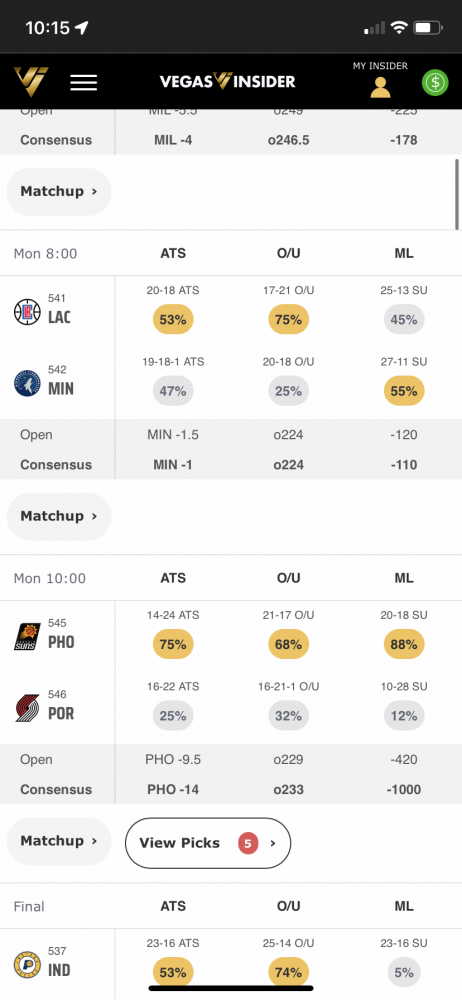Open View Picks for PHO game
Screen dimensions: 462x1000
(x=208, y=843)
